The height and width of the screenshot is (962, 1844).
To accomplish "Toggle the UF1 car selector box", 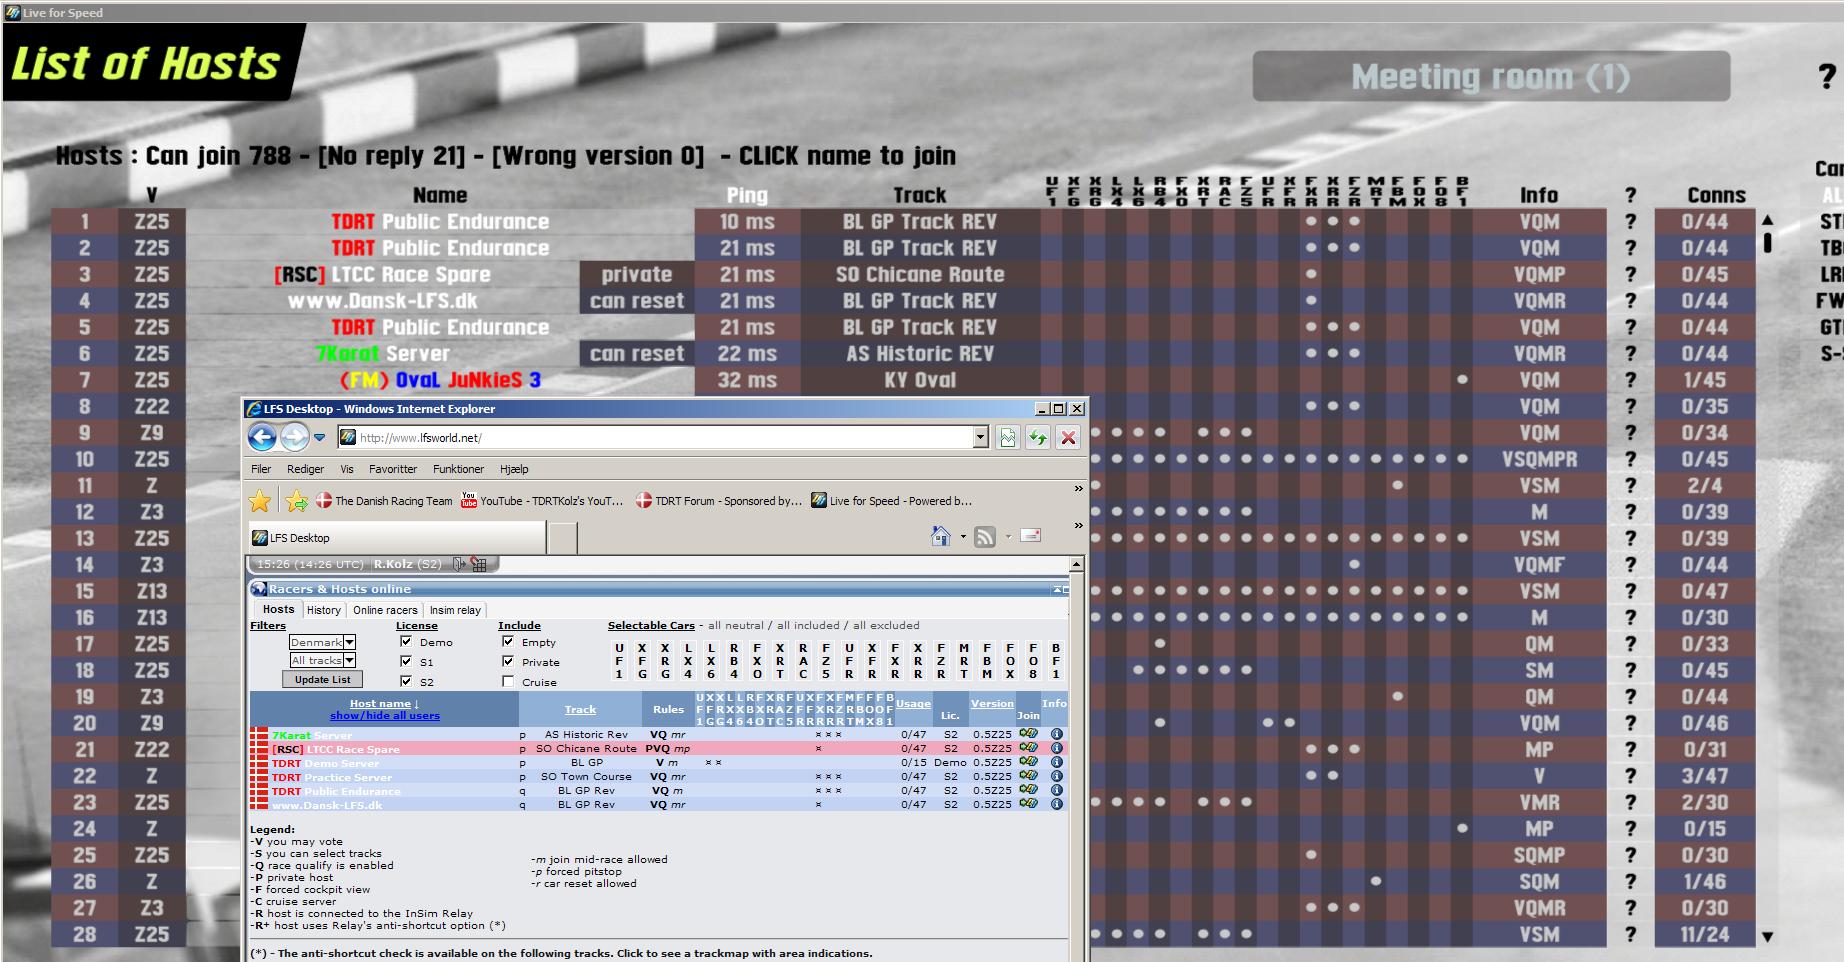I will (x=619, y=661).
